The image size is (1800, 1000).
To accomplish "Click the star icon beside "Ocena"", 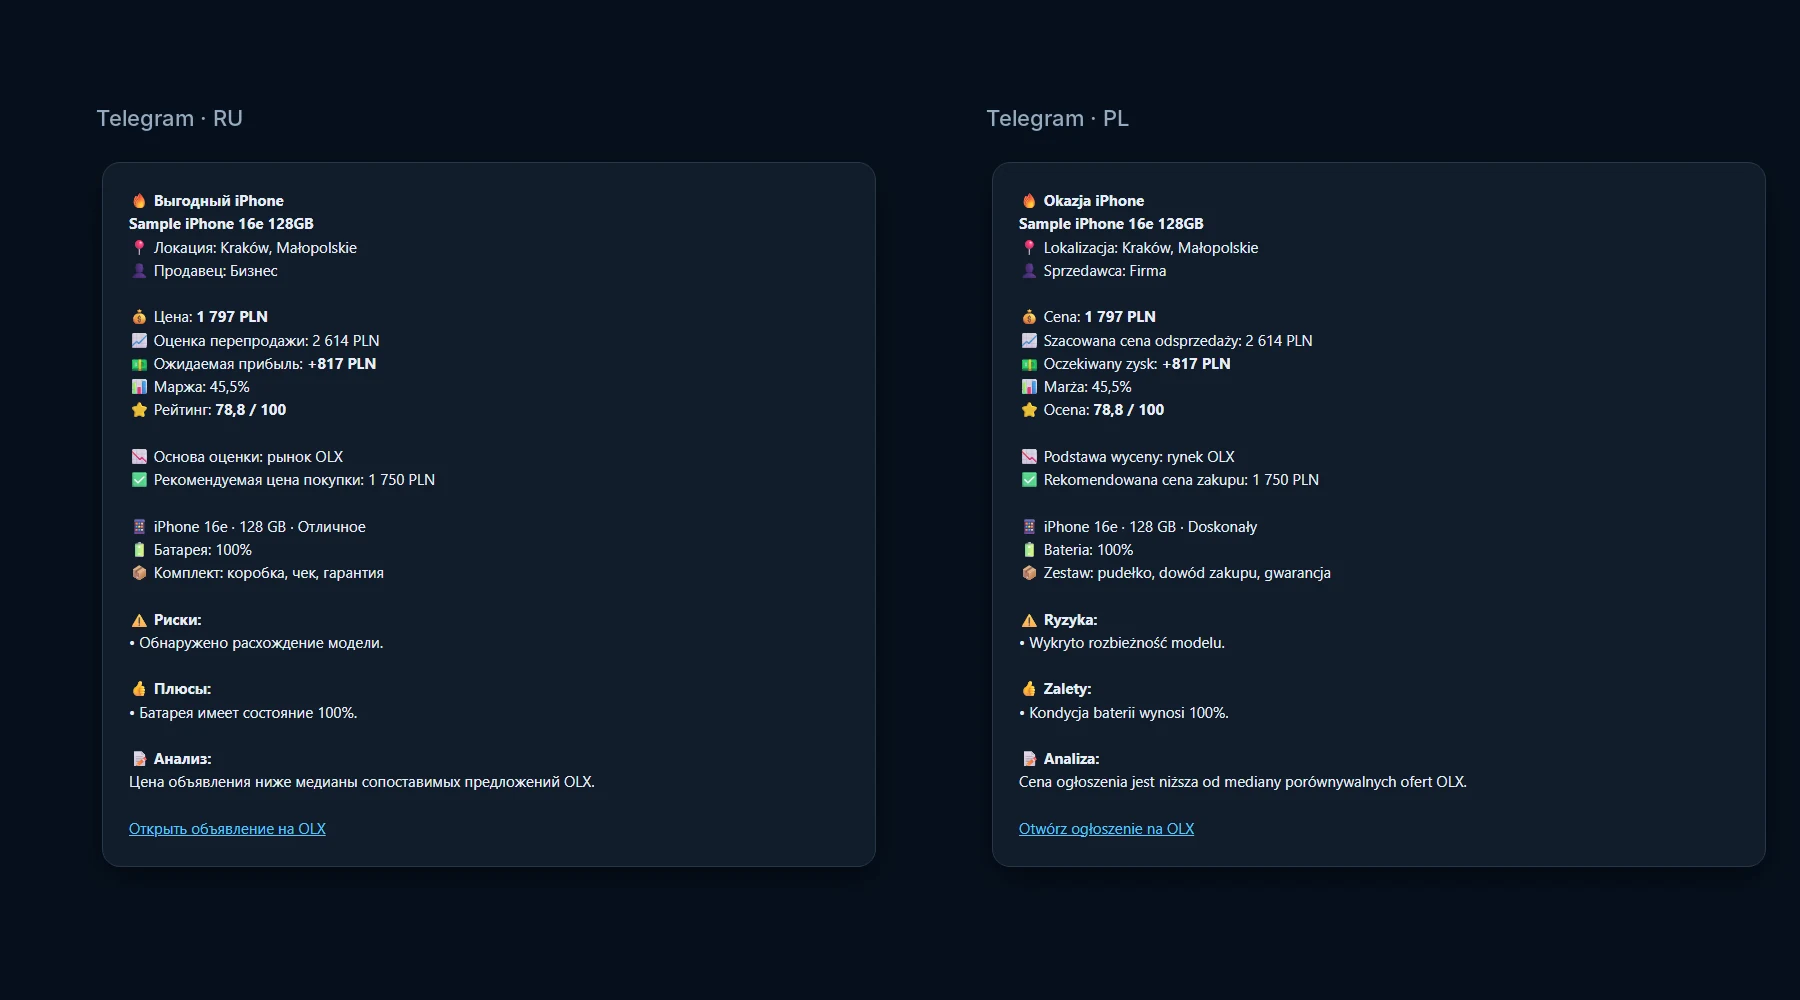I will [1029, 410].
